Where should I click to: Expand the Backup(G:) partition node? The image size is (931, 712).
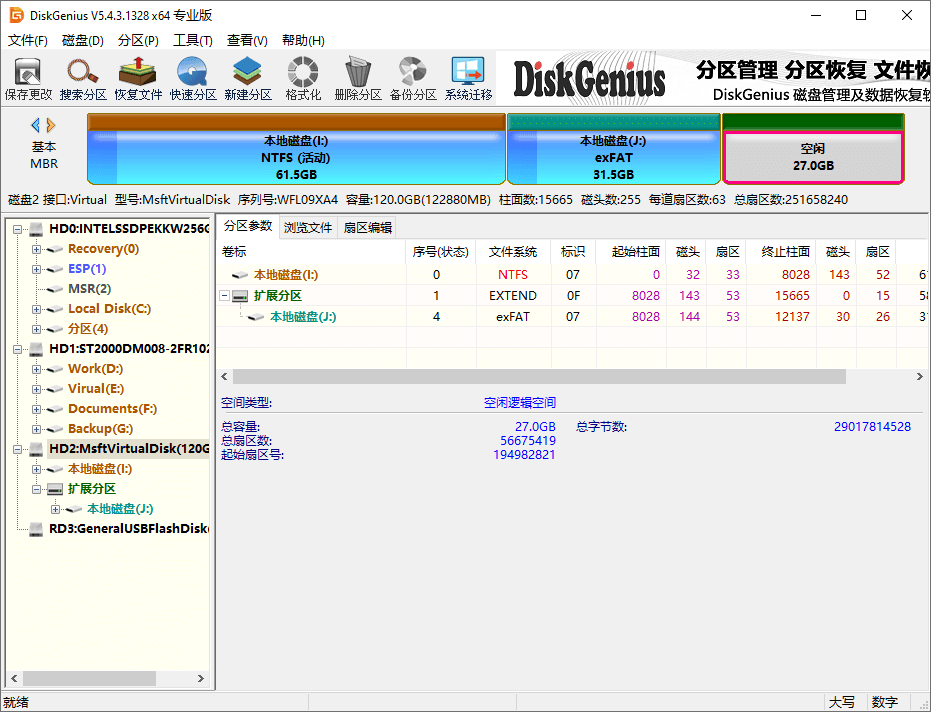pos(36,429)
